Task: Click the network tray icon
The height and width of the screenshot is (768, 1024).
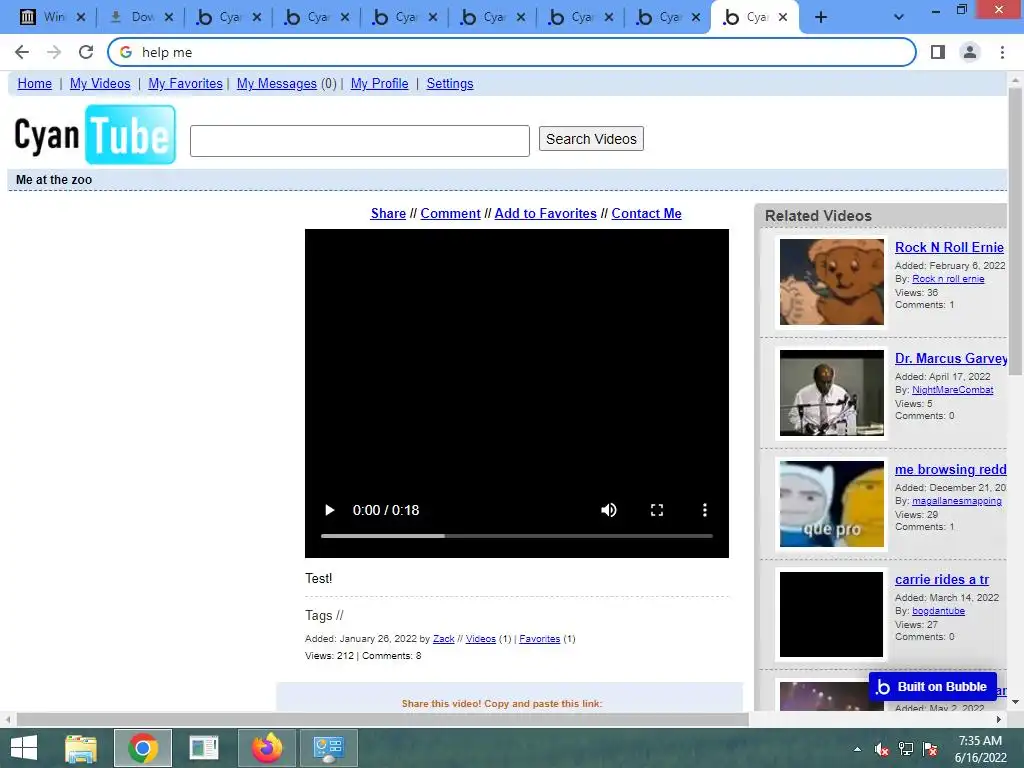Action: (x=906, y=749)
